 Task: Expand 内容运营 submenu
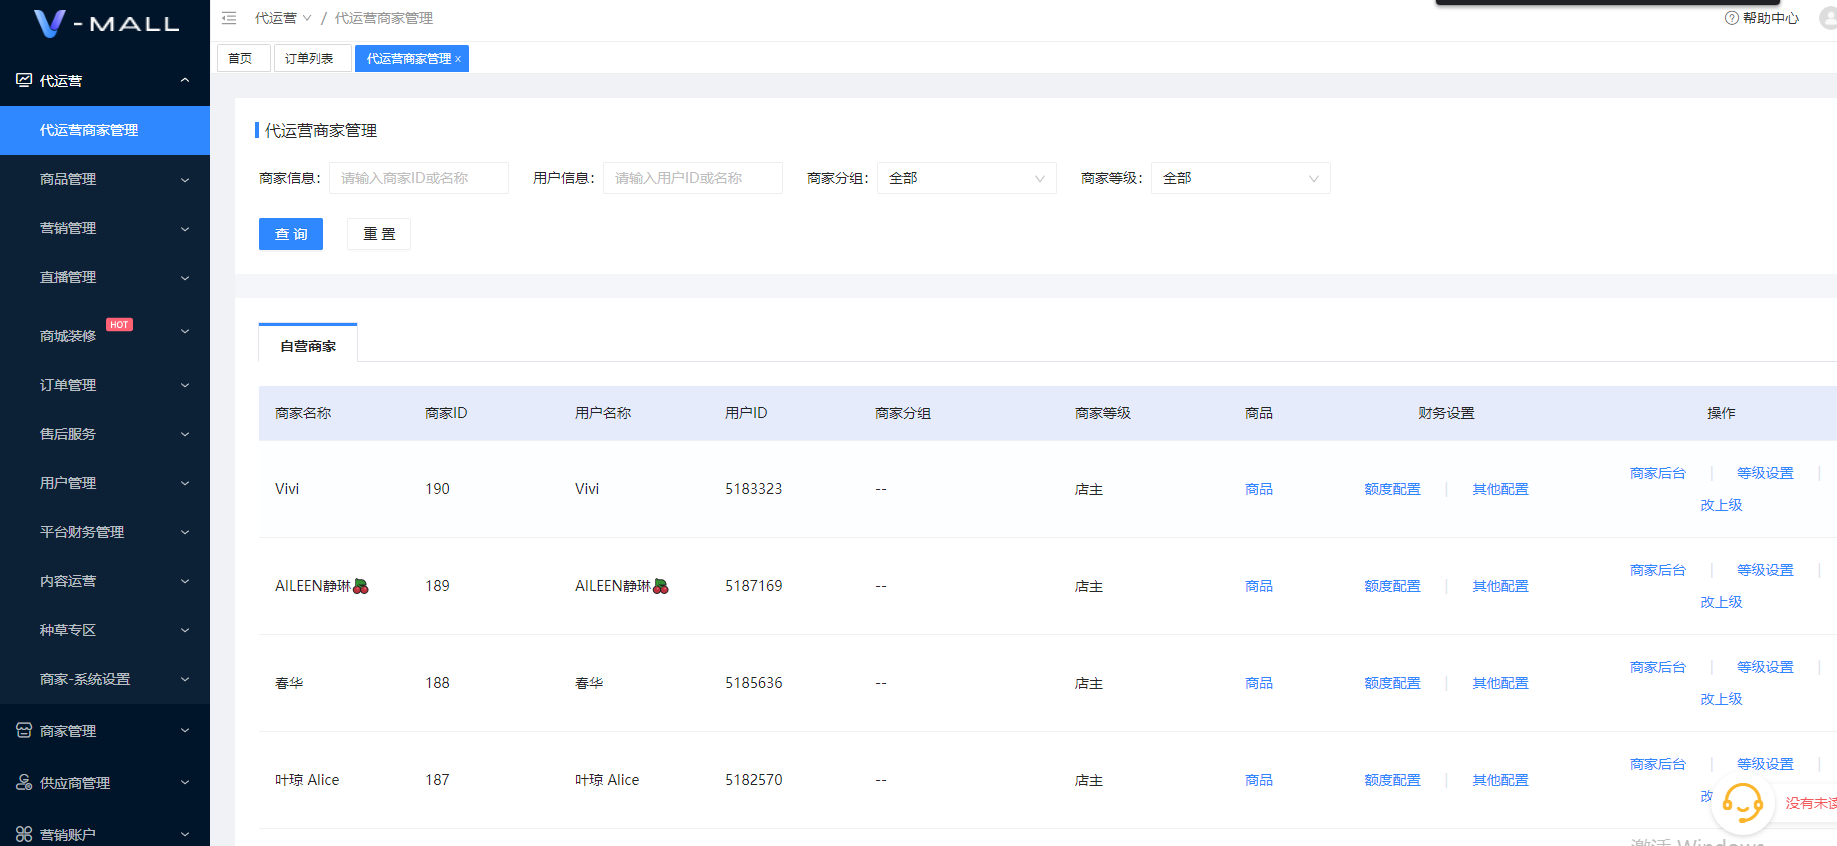(185, 581)
